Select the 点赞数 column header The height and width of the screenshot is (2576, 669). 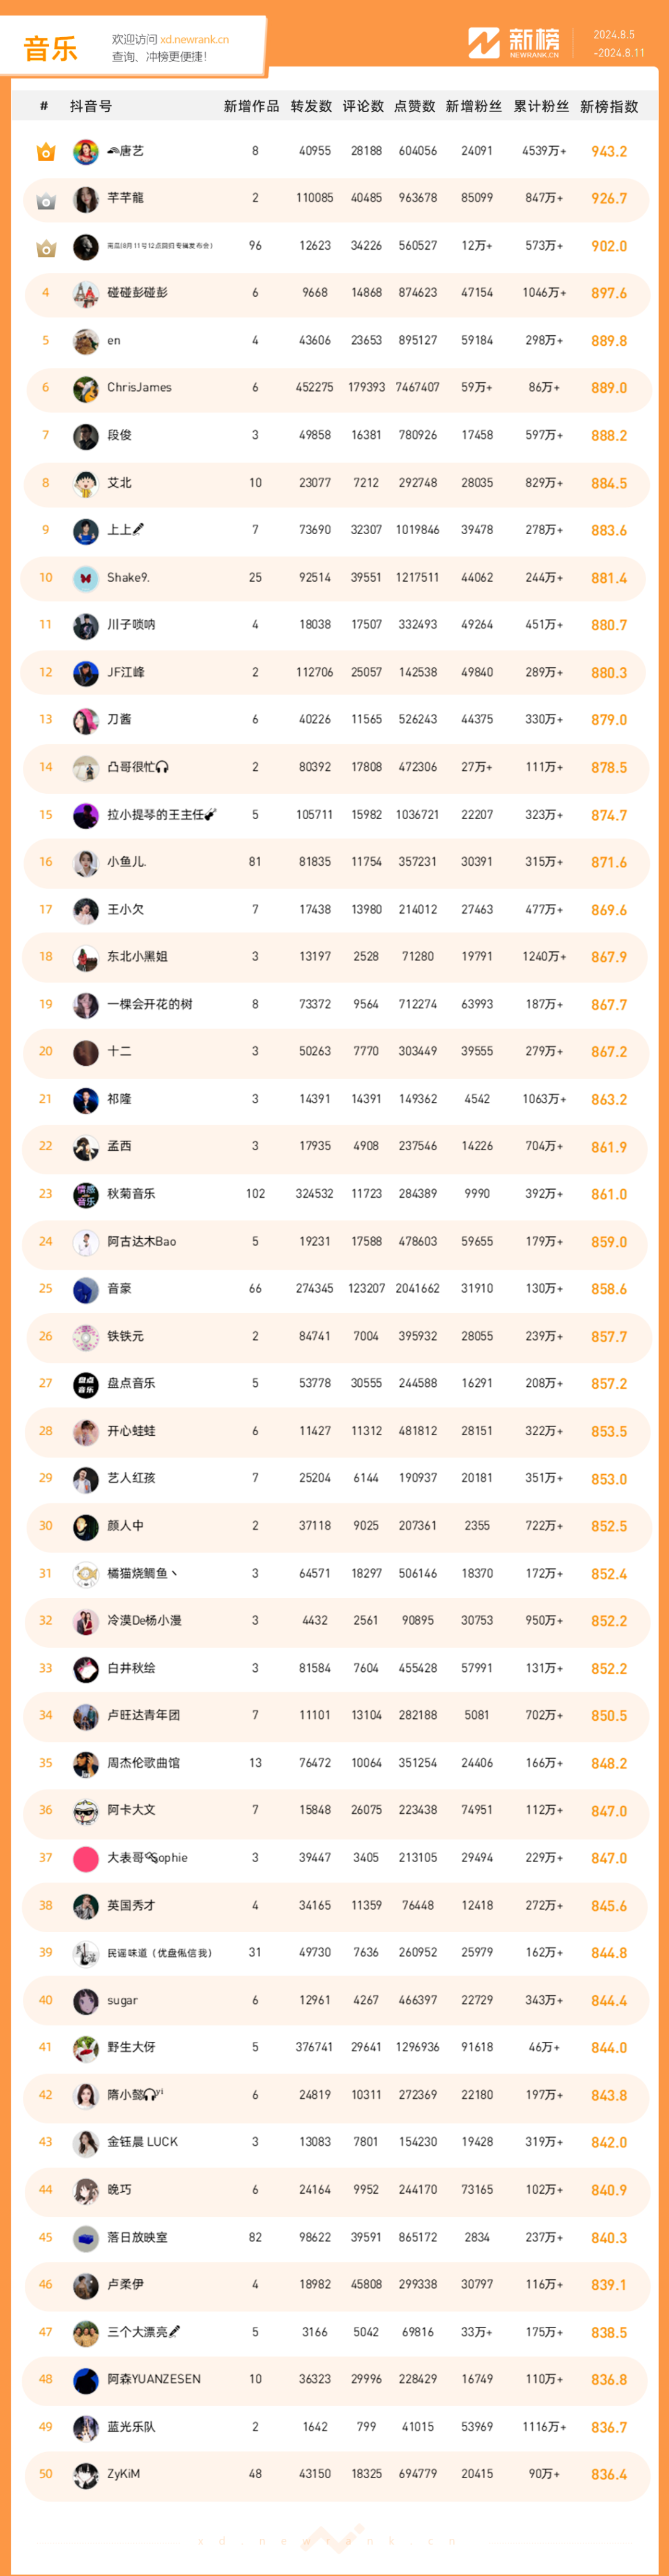[414, 106]
